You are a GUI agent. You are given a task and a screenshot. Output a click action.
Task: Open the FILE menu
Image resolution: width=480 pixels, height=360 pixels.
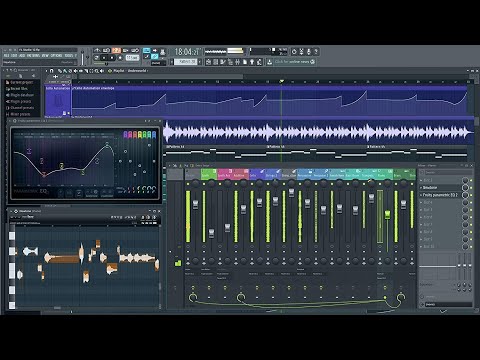coord(6,56)
